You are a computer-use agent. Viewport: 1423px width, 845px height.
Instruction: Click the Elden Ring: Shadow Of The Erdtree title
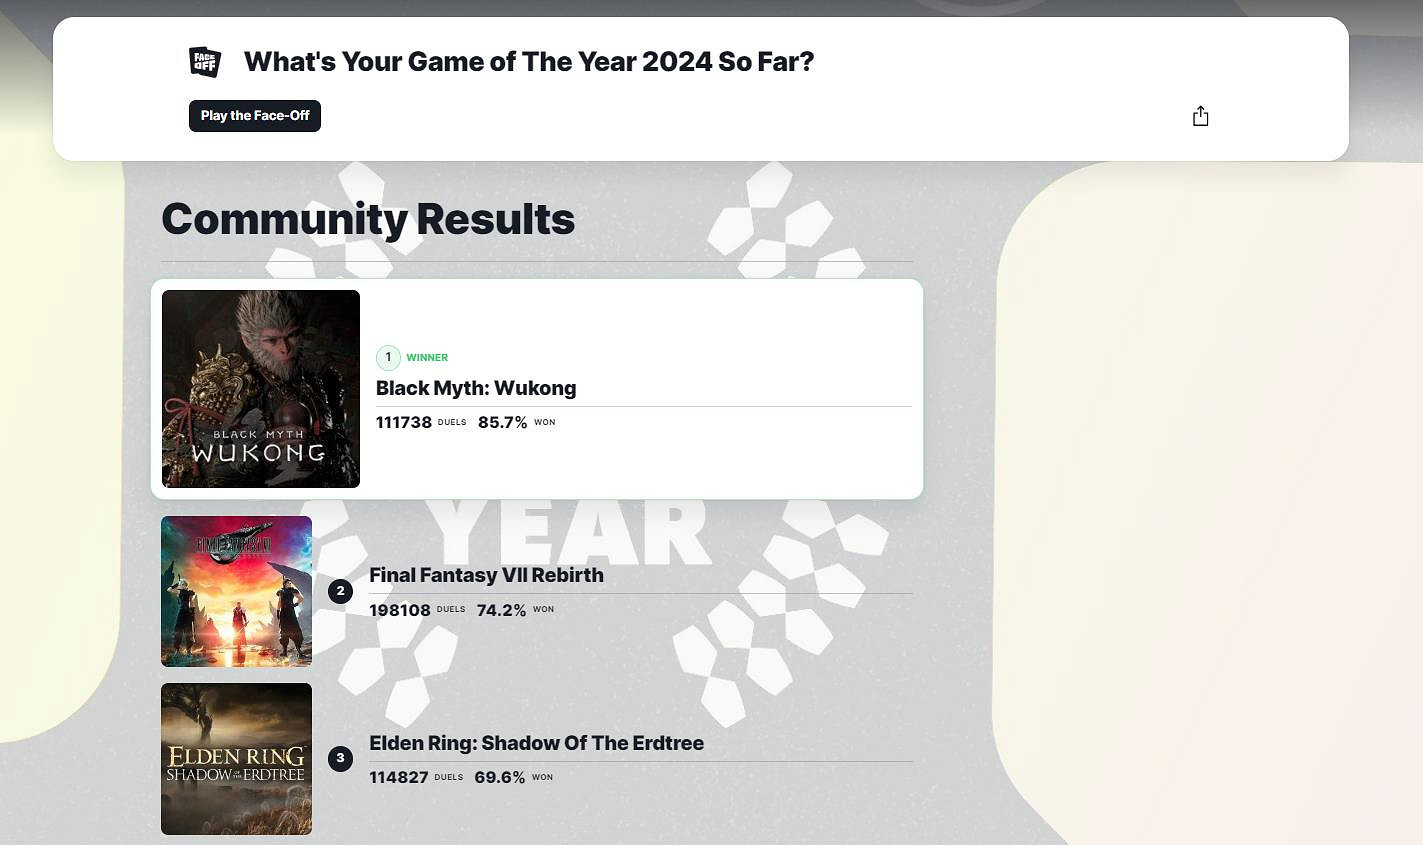point(536,743)
